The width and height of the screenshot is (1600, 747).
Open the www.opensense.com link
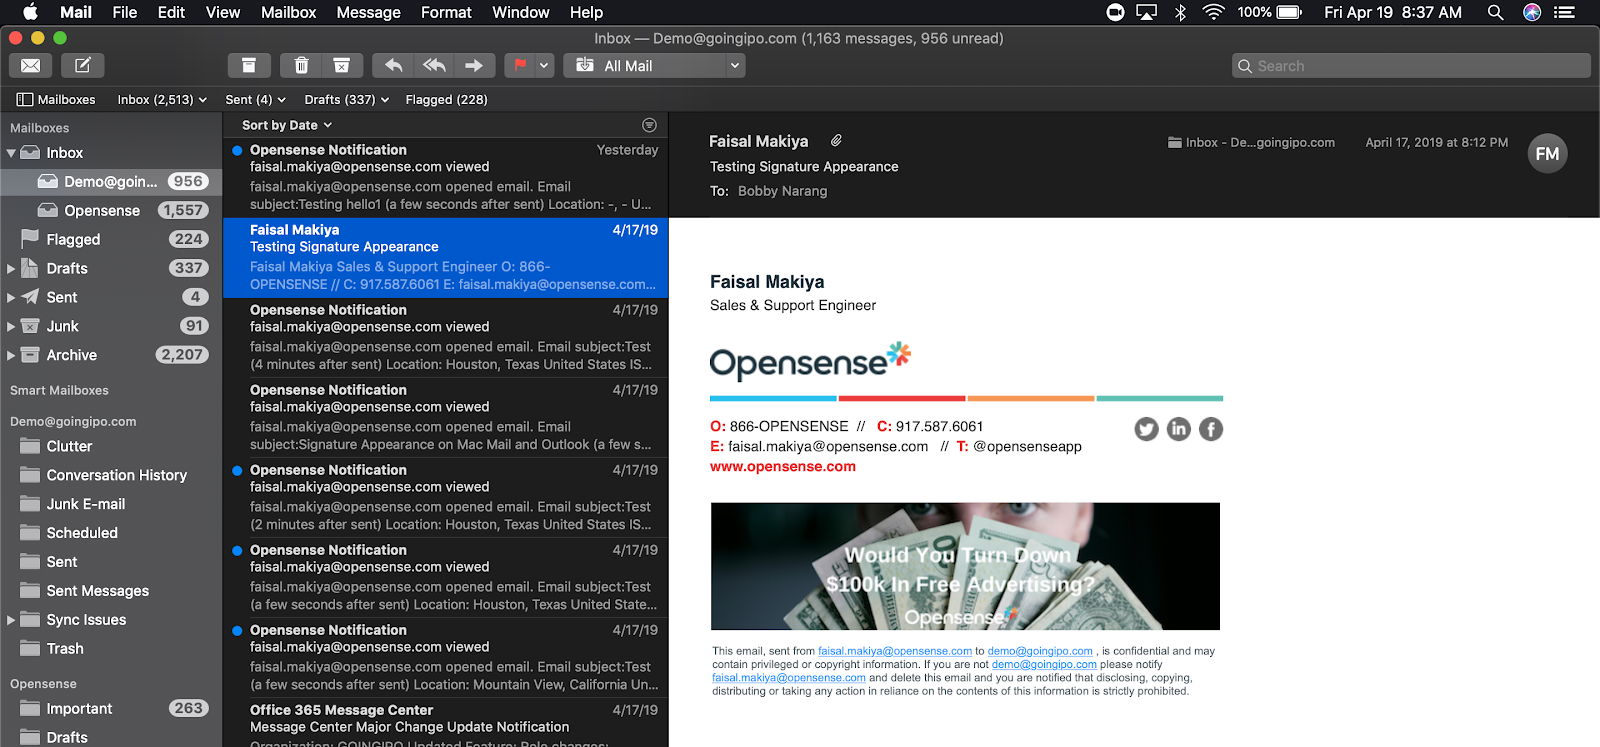pyautogui.click(x=783, y=467)
